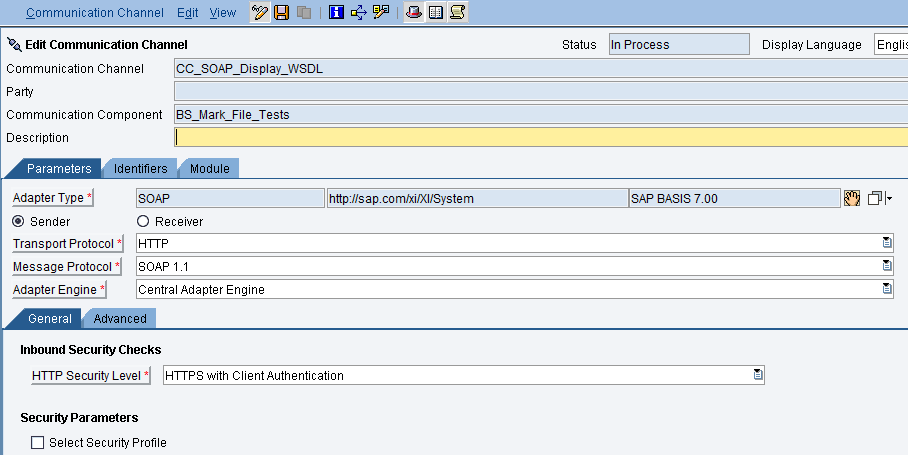The image size is (908, 455).
Task: Click the Description label text
Action: pyautogui.click(x=38, y=138)
